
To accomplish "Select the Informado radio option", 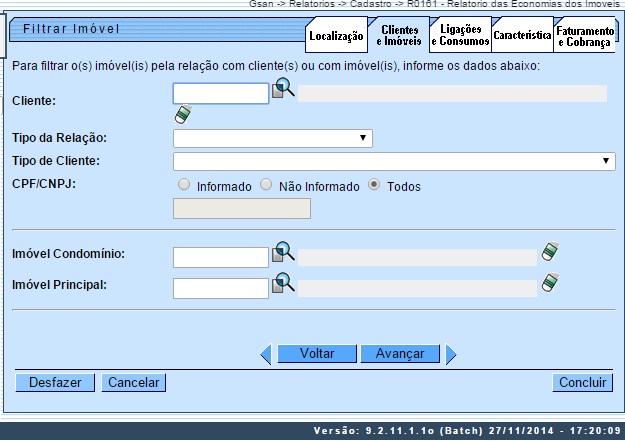I will tap(183, 185).
